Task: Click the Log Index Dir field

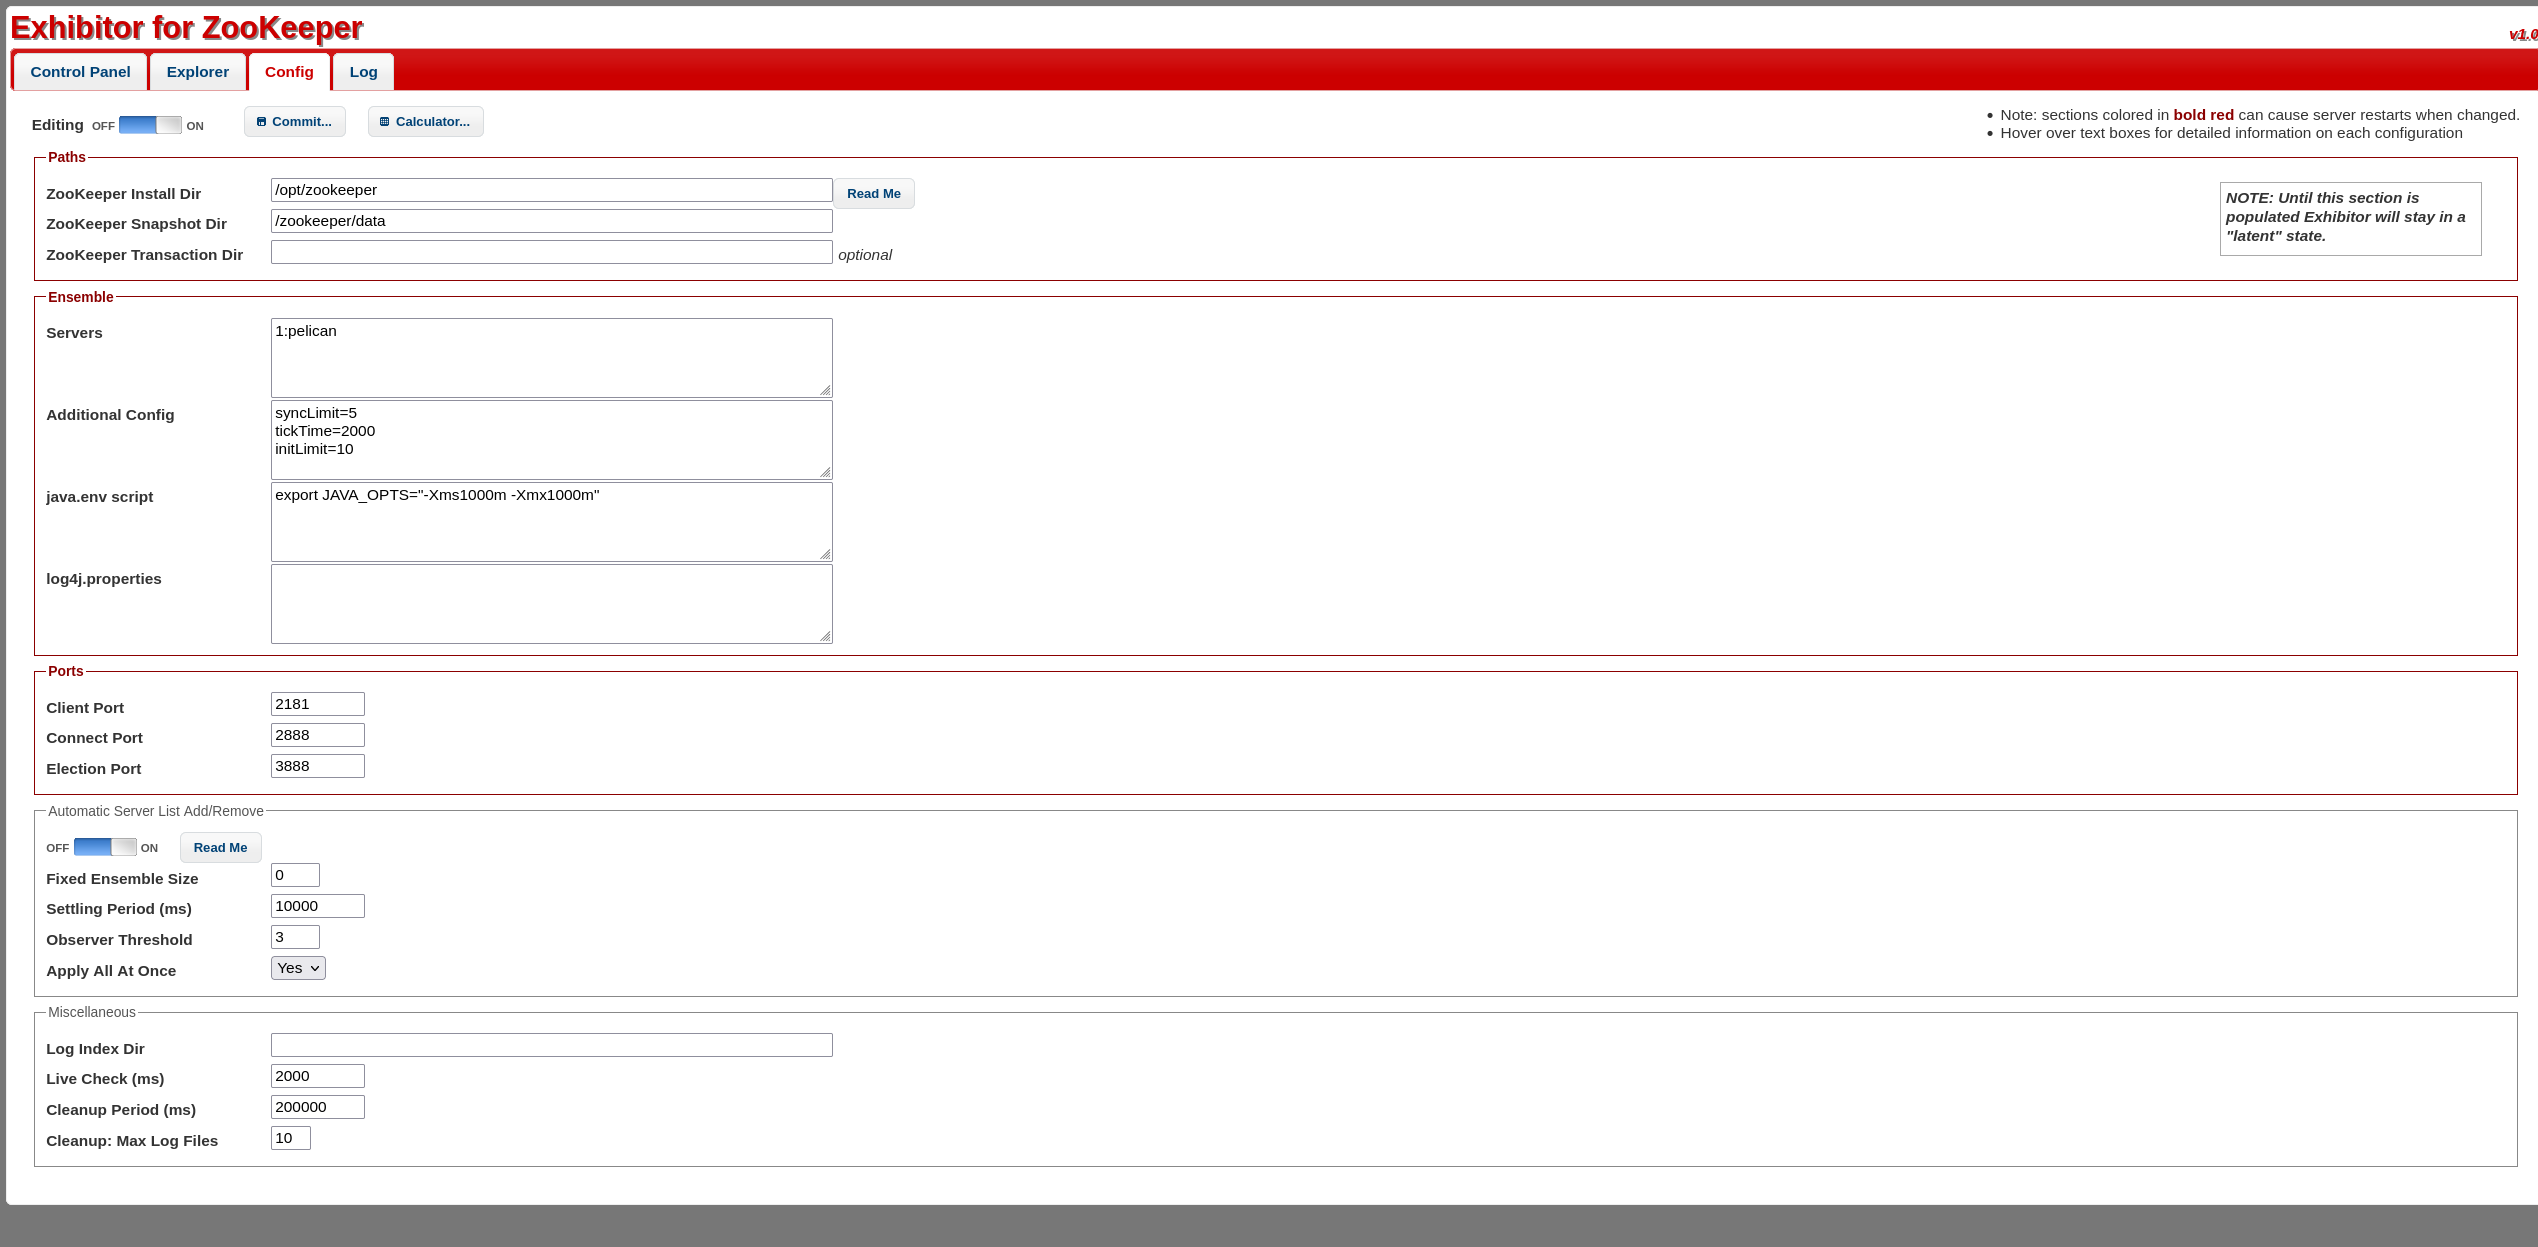Action: pos(552,1045)
